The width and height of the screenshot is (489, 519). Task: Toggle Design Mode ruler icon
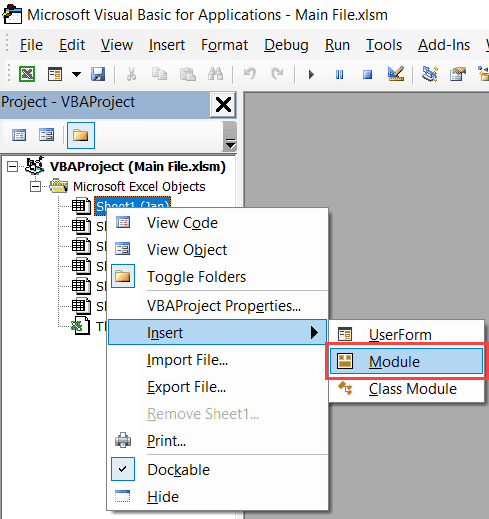click(x=396, y=73)
